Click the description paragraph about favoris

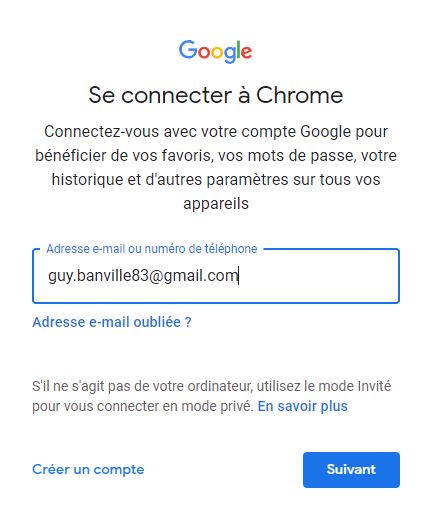coord(216,167)
